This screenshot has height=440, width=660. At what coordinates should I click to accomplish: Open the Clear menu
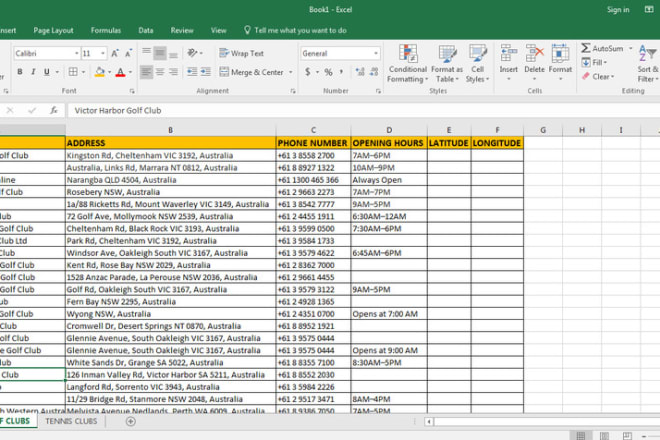pyautogui.click(x=598, y=77)
